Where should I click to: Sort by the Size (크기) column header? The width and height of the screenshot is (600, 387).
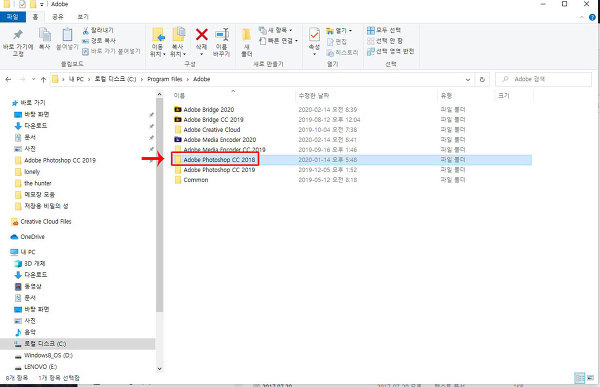(504, 95)
